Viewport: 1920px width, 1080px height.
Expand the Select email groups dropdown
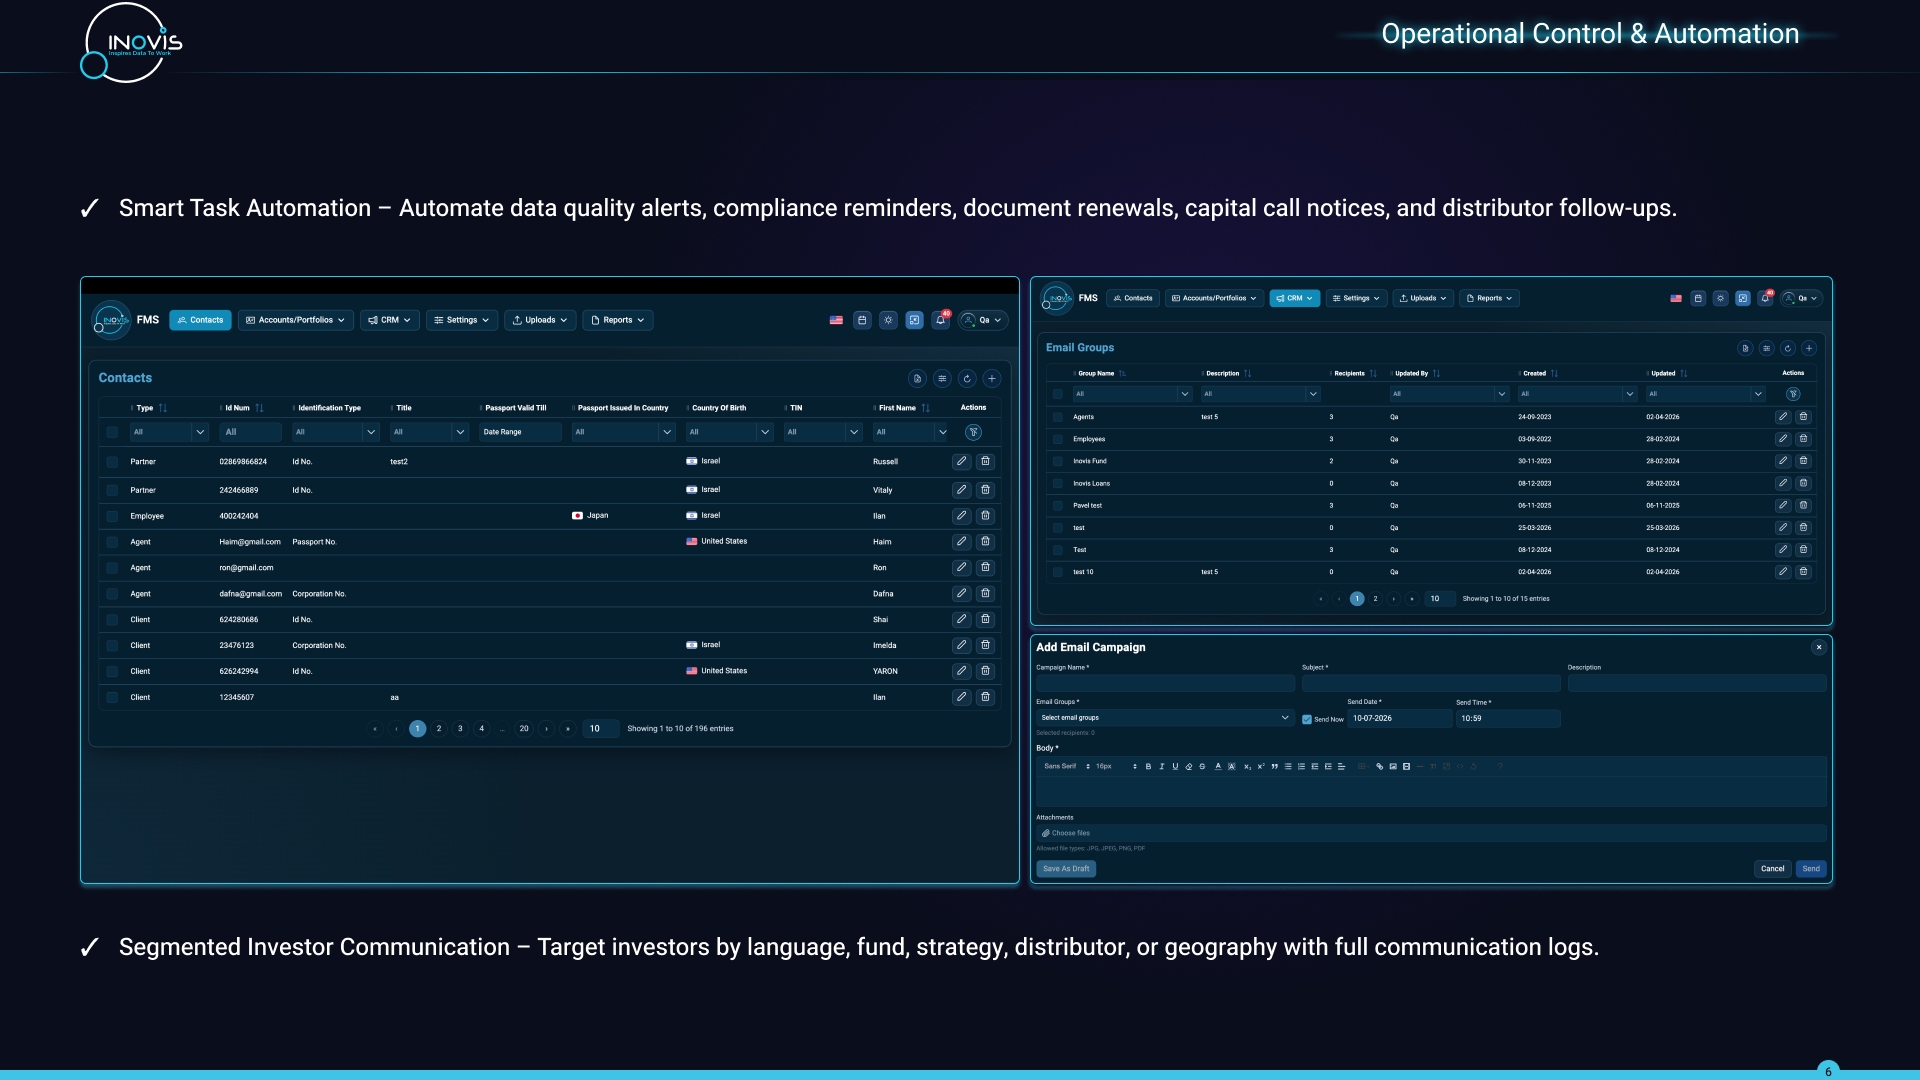click(1164, 718)
